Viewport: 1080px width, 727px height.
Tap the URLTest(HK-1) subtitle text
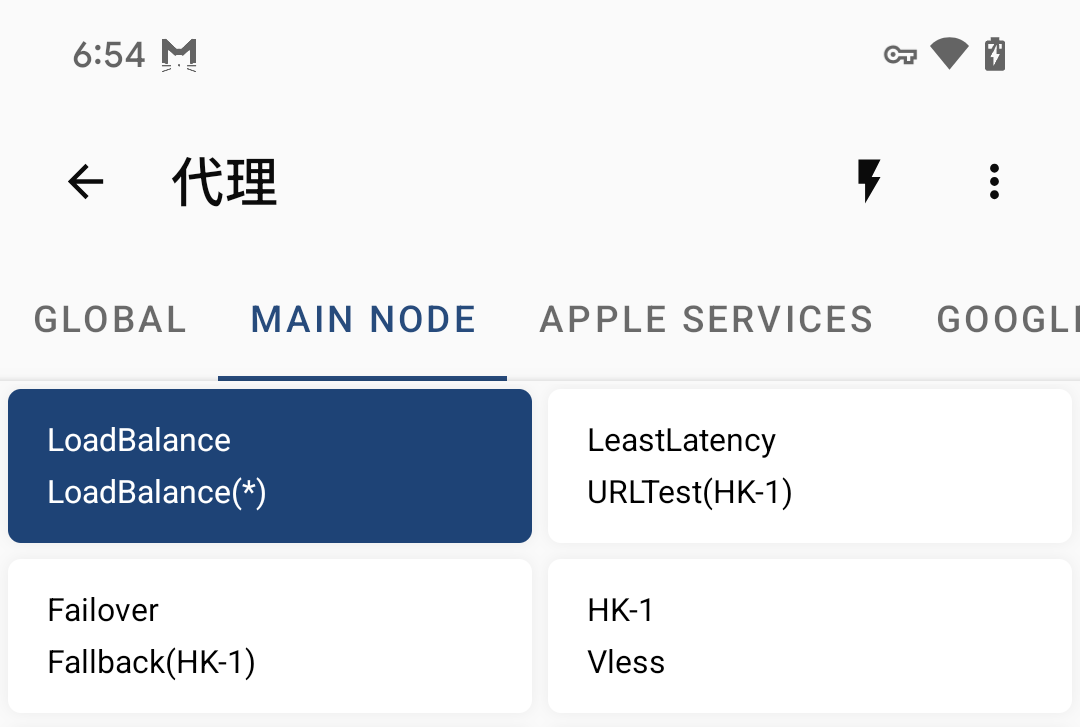(x=689, y=493)
